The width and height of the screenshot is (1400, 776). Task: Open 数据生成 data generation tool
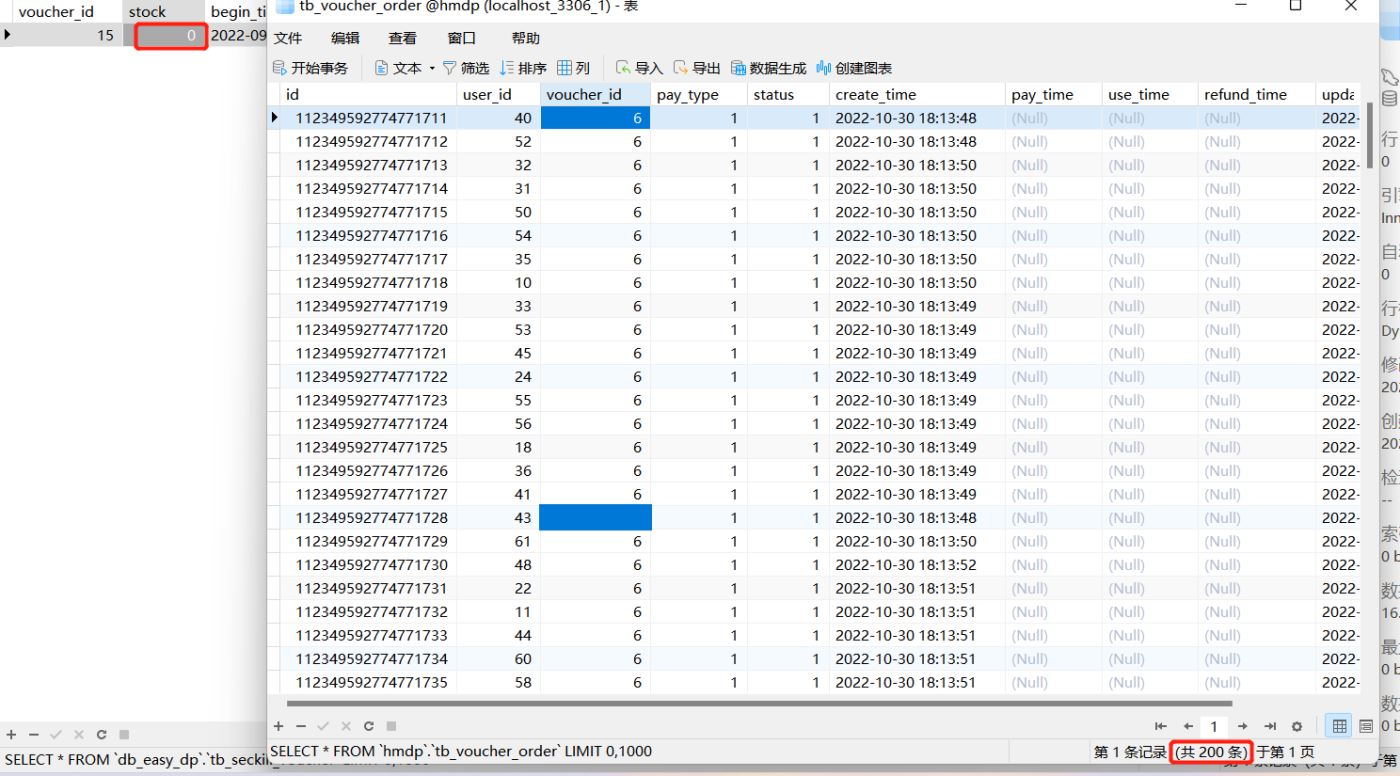(x=768, y=68)
